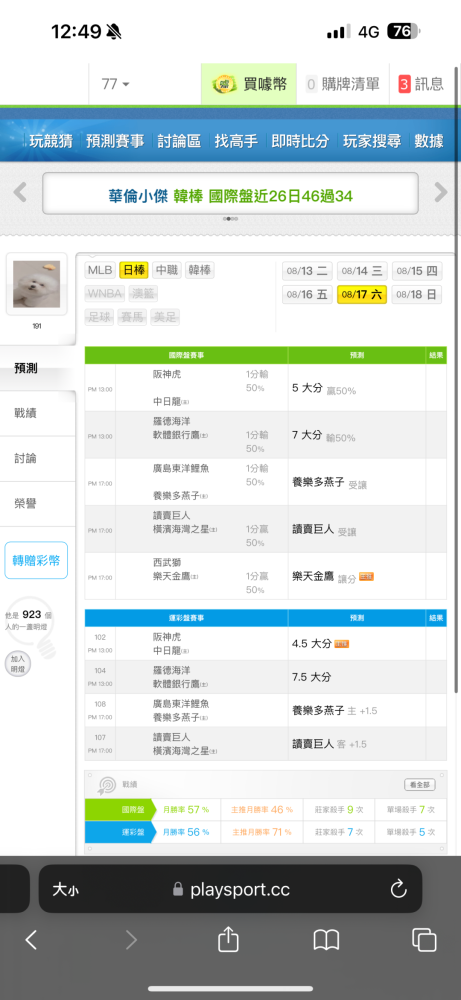Show Safari open tabs icon
Screen dimensions: 461x1000
coord(424,940)
